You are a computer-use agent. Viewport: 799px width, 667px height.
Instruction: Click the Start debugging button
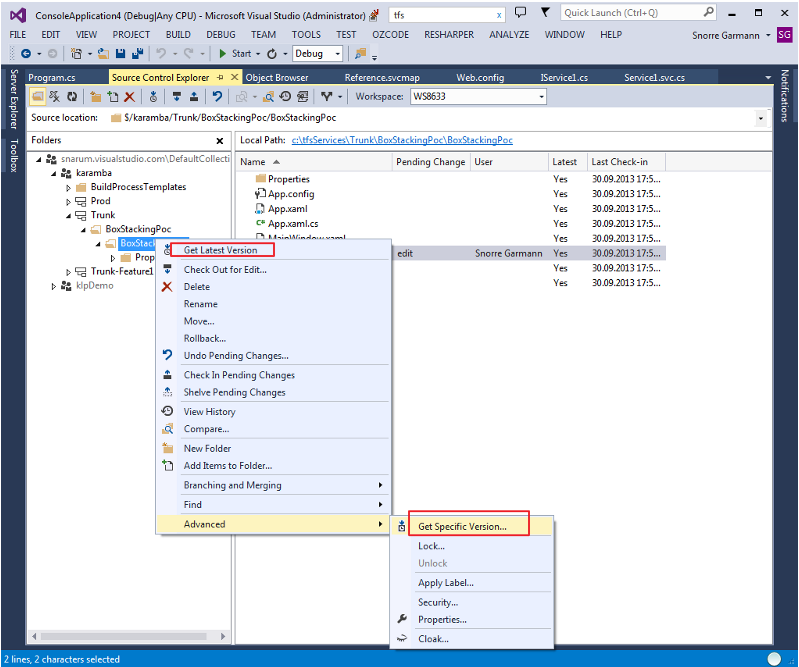(235, 54)
